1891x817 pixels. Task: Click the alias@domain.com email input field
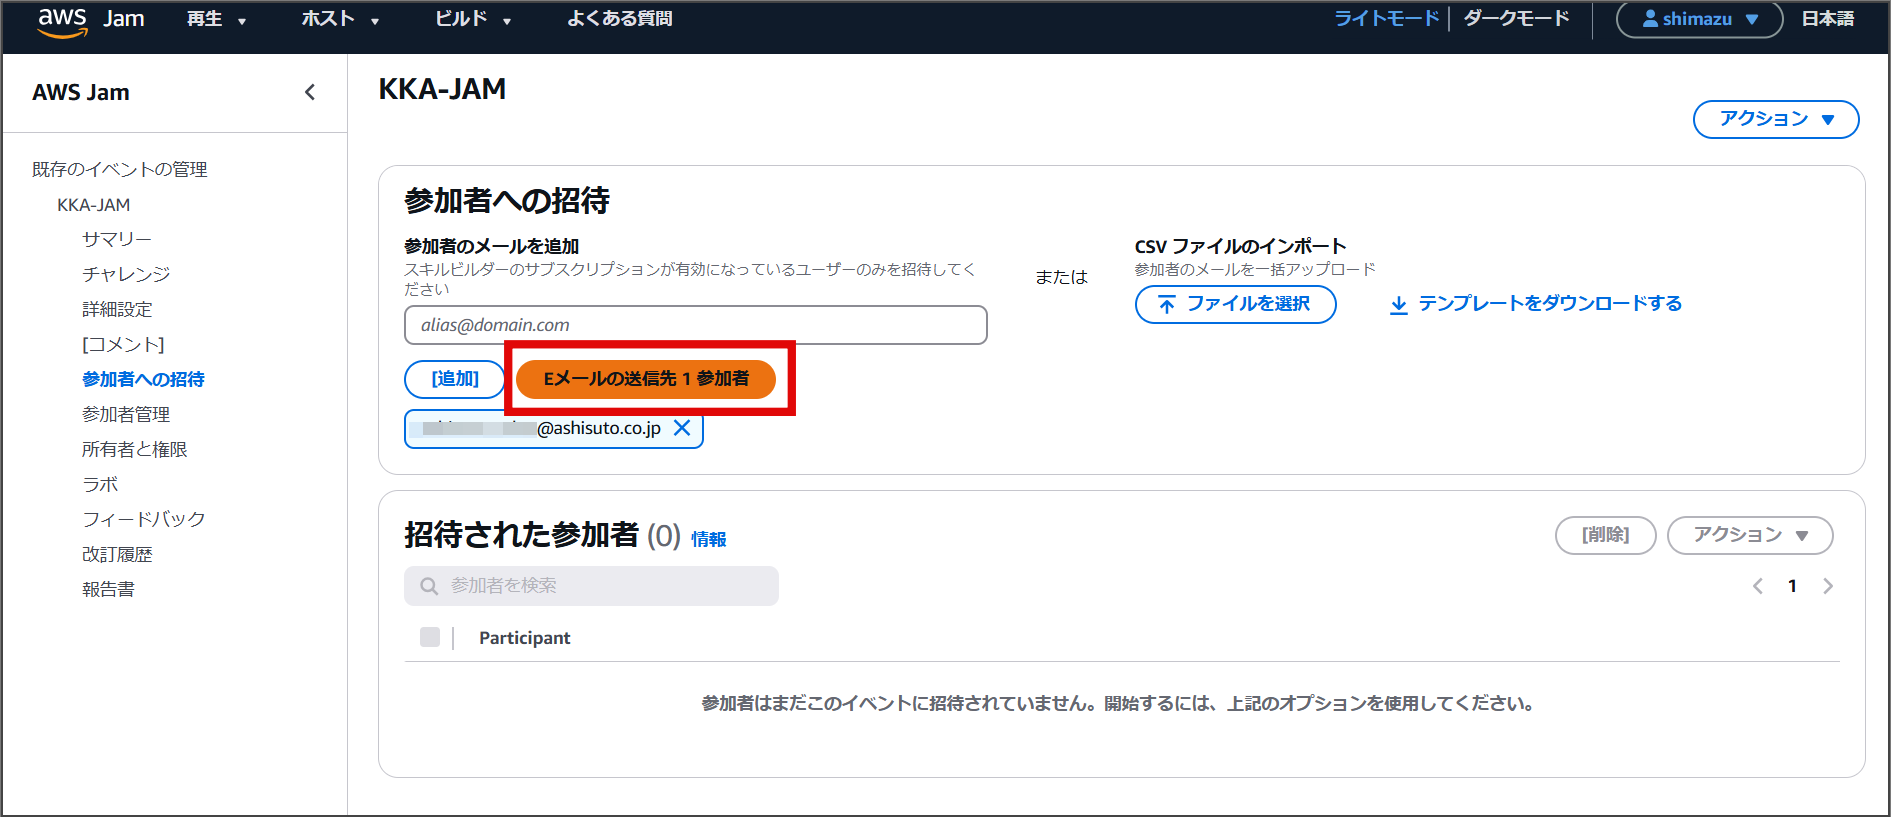pos(695,325)
